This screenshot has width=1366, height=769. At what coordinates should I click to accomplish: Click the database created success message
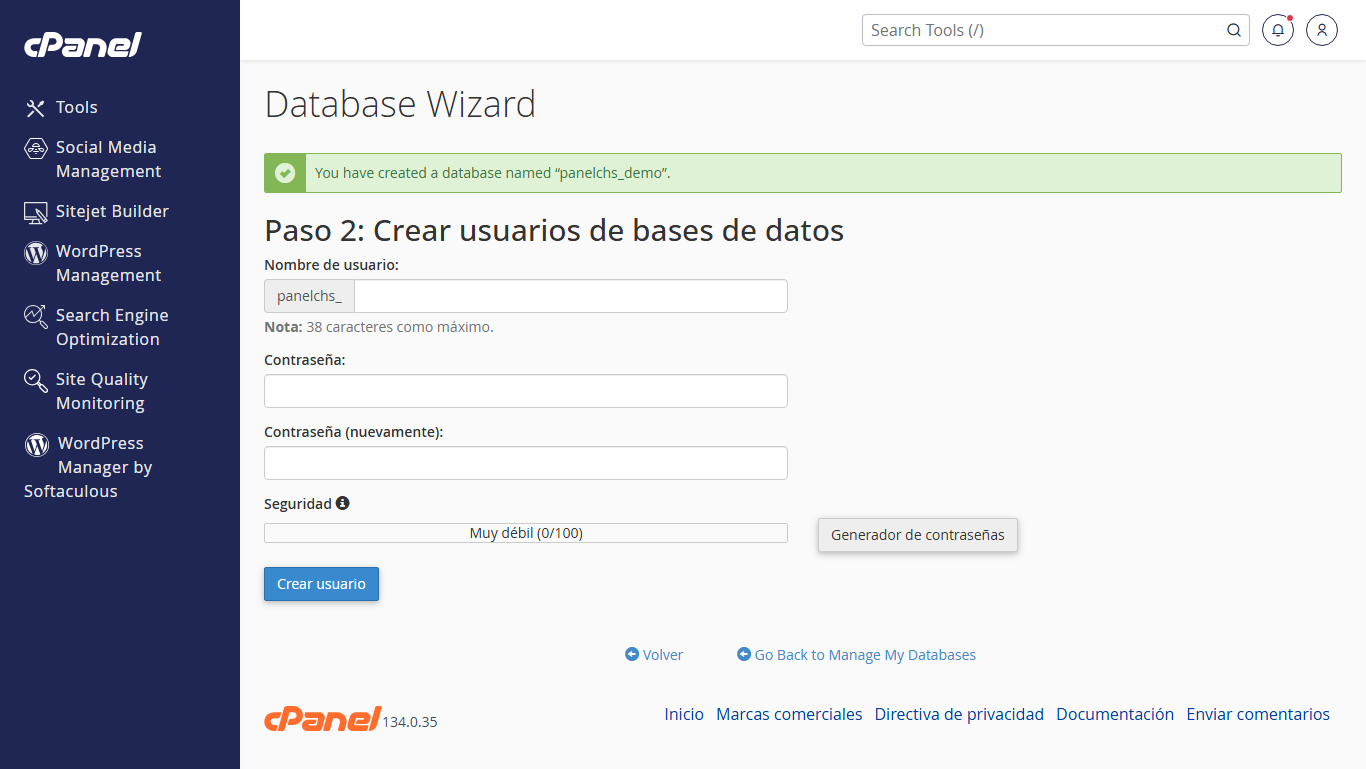point(803,173)
